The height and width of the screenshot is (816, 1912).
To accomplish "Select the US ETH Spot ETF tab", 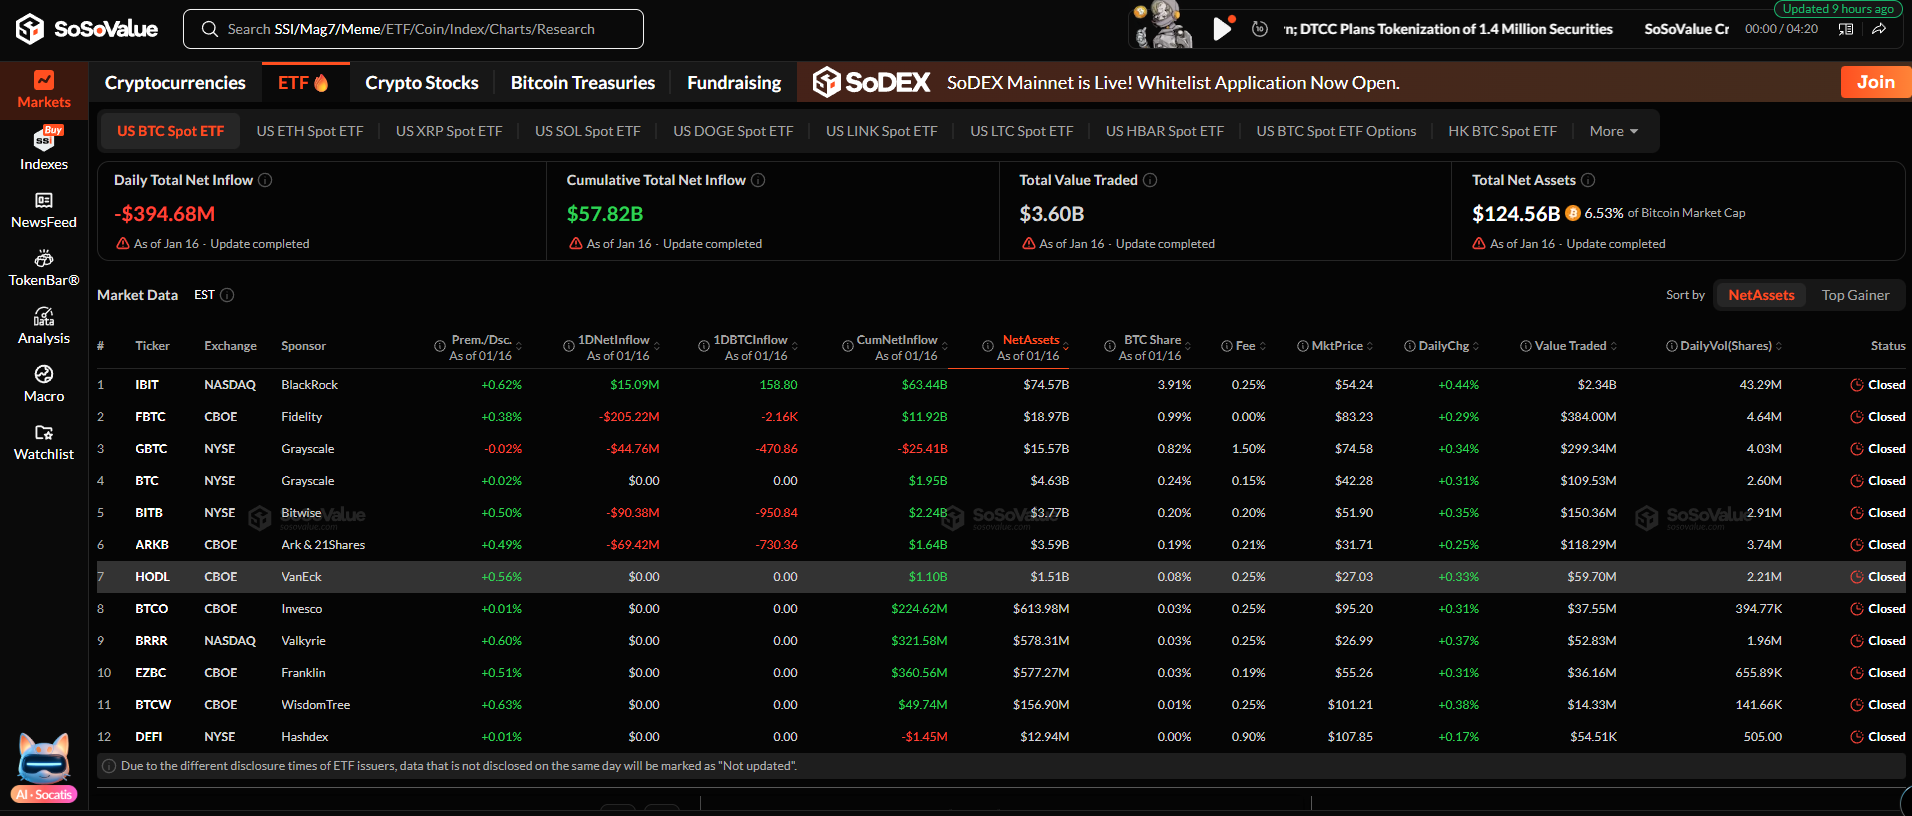I will 310,131.
